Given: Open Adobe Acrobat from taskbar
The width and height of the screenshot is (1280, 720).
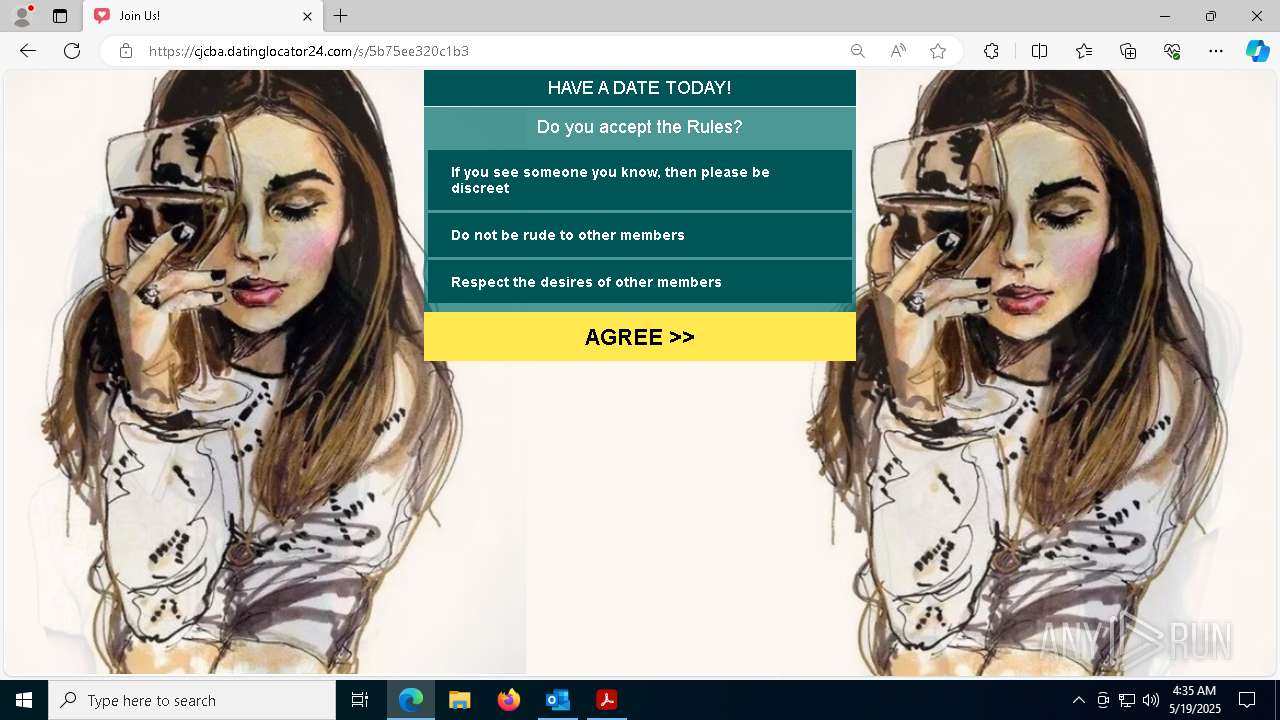Looking at the screenshot, I should click(607, 700).
